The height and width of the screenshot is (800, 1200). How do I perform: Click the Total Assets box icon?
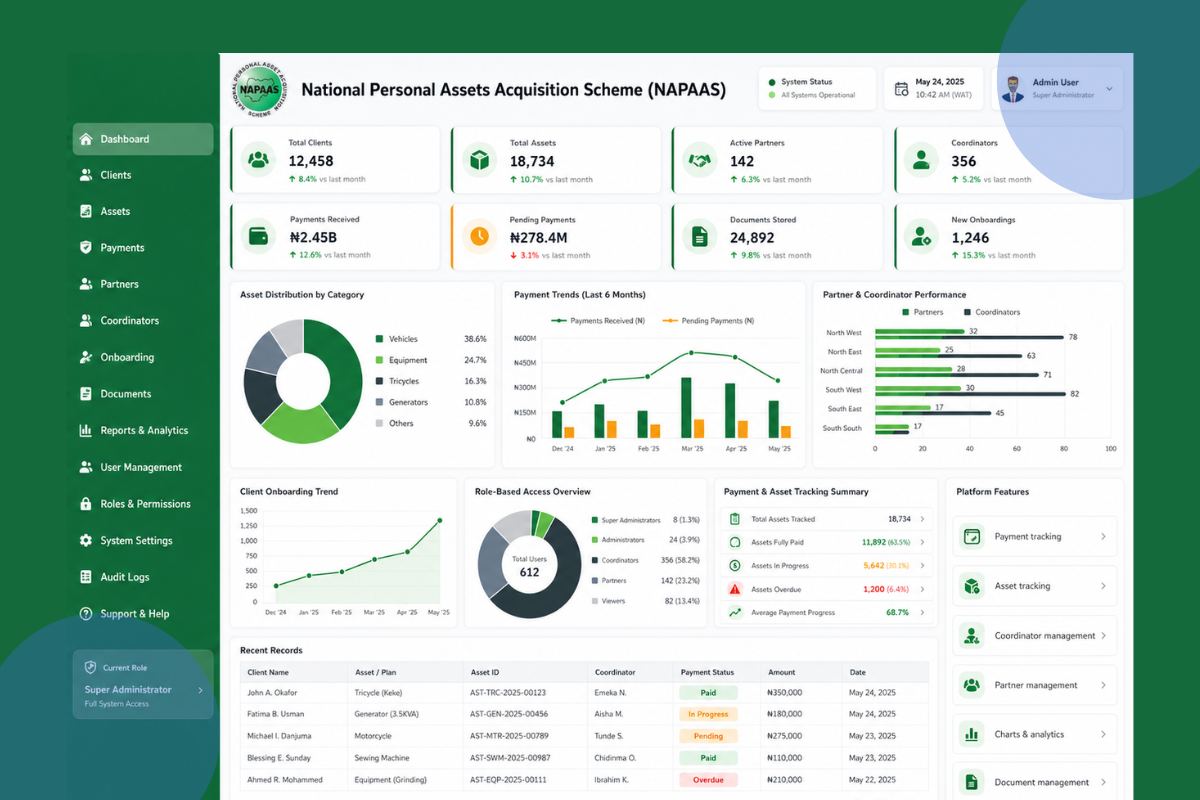coord(479,160)
